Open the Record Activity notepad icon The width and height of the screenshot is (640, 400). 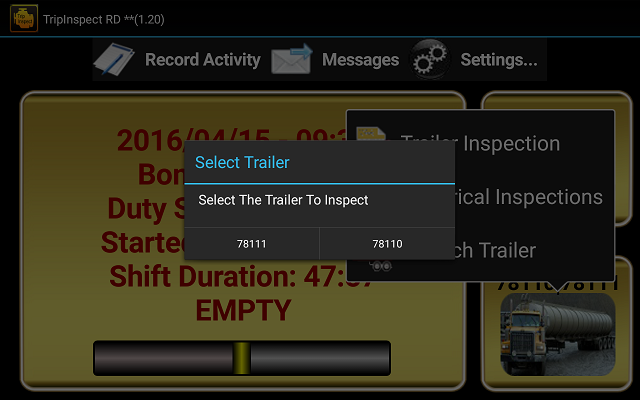point(114,60)
